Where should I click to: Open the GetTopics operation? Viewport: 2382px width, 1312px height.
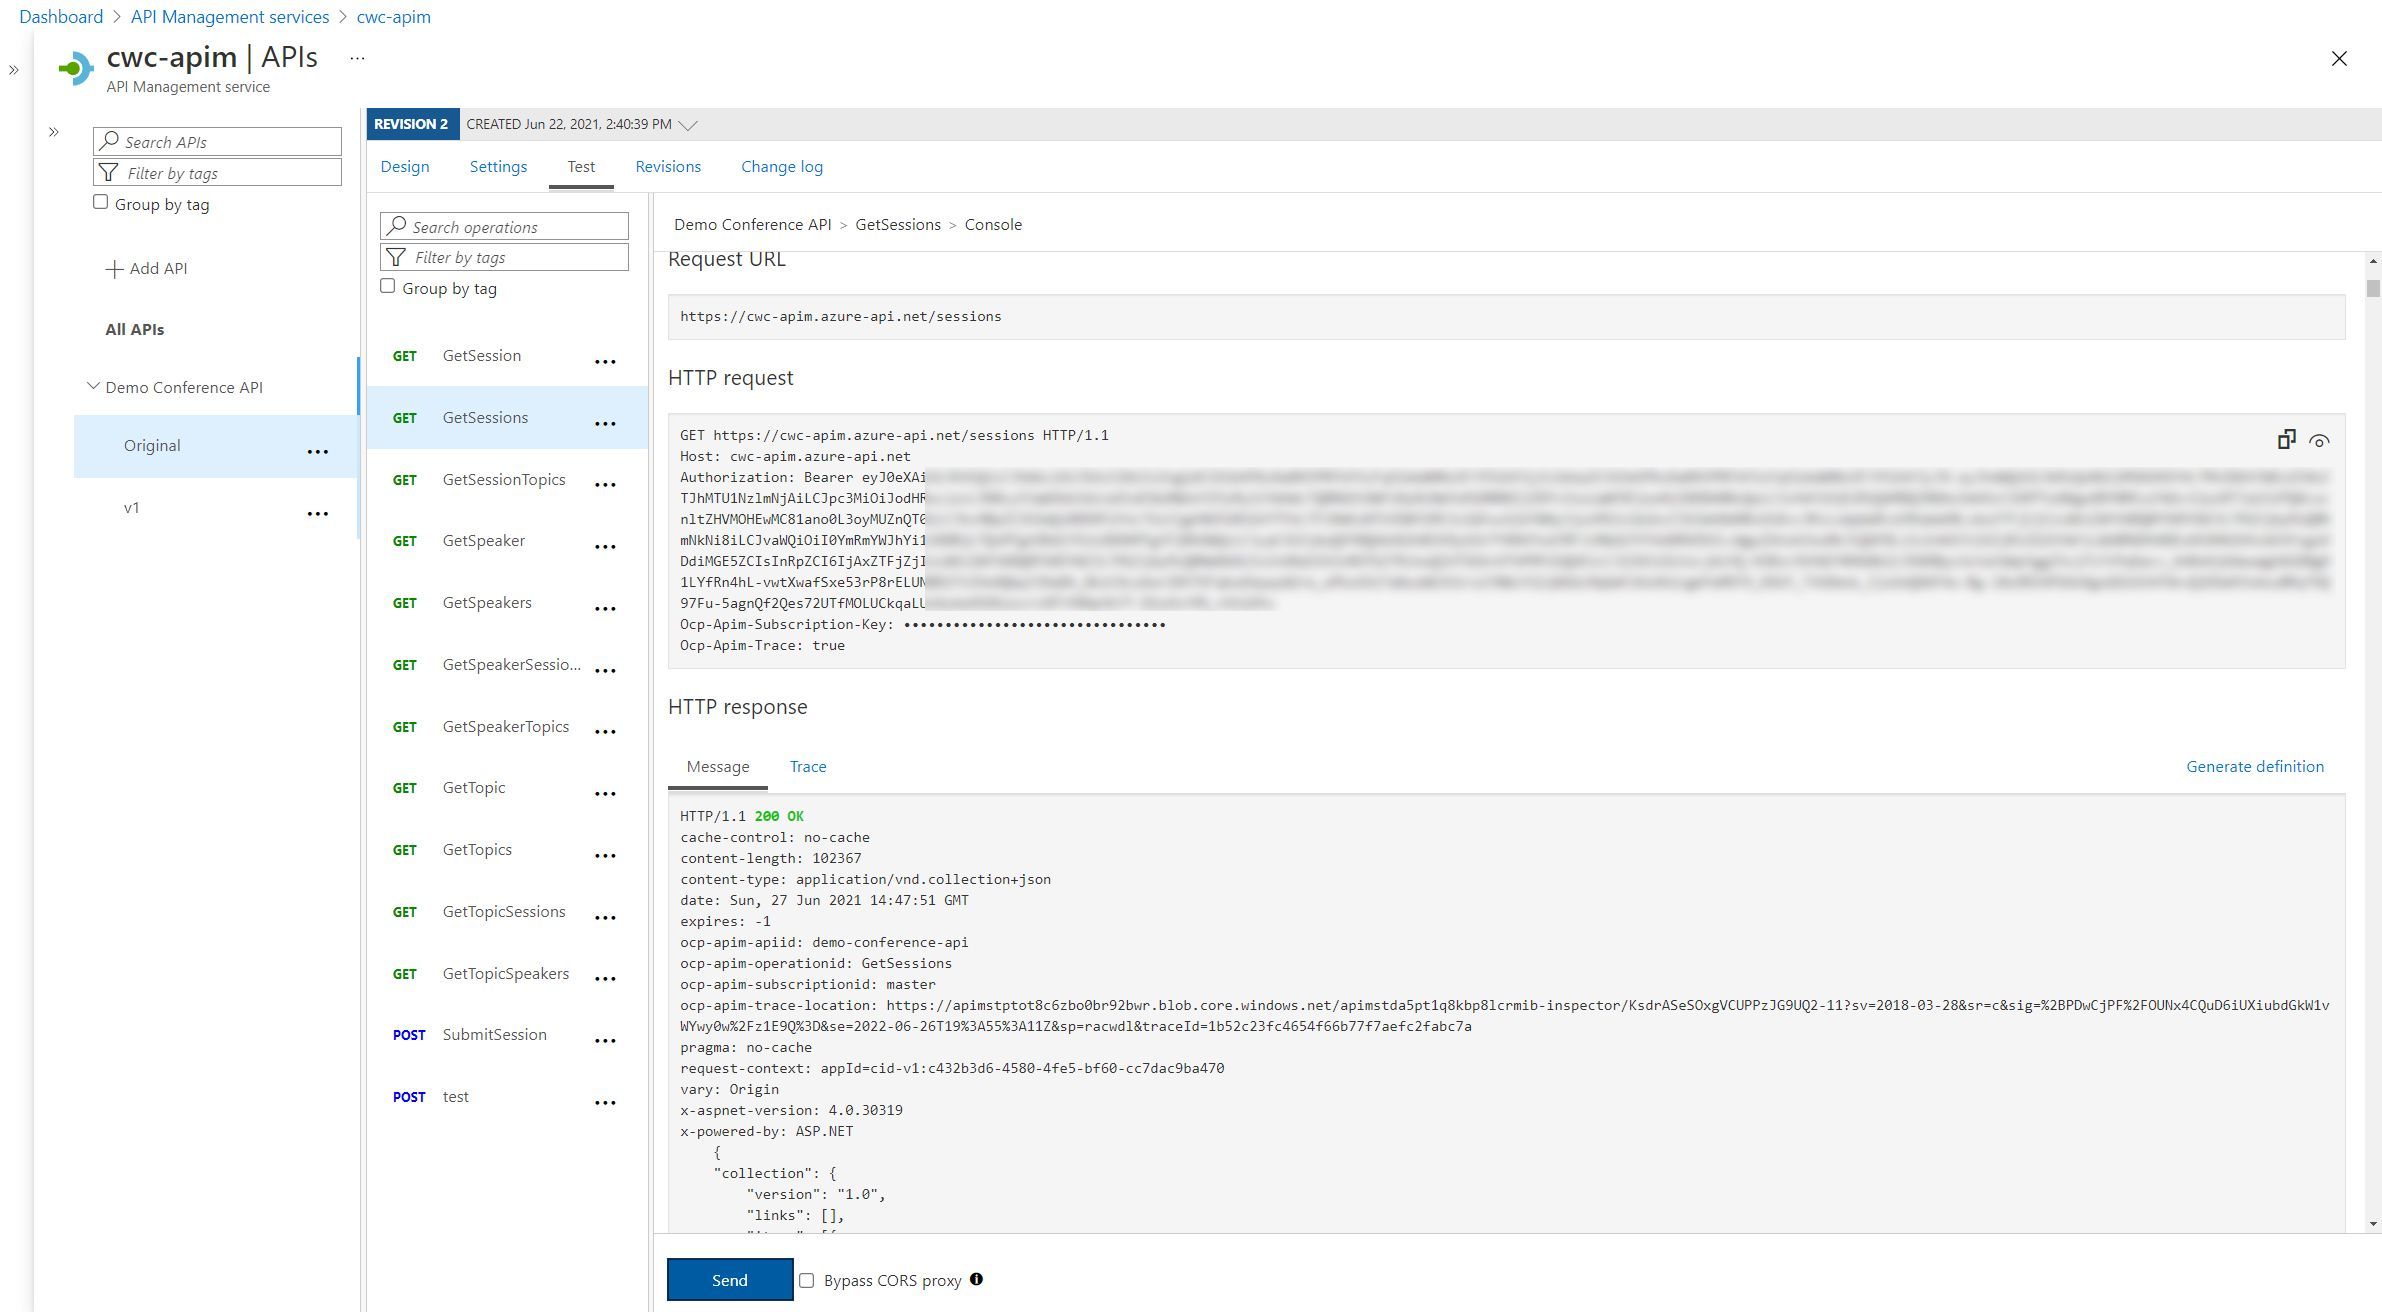click(477, 850)
